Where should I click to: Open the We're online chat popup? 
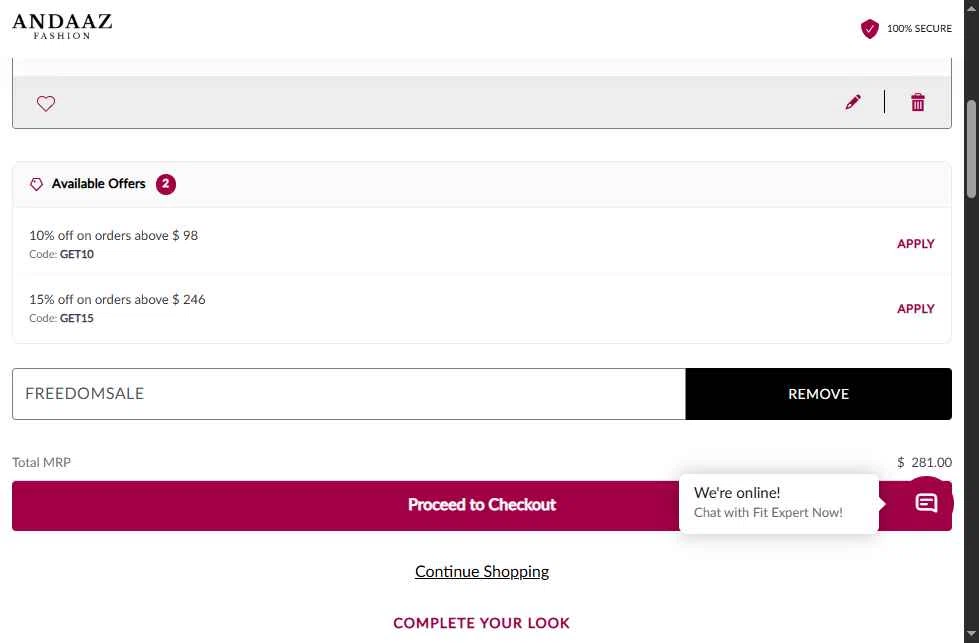point(779,503)
